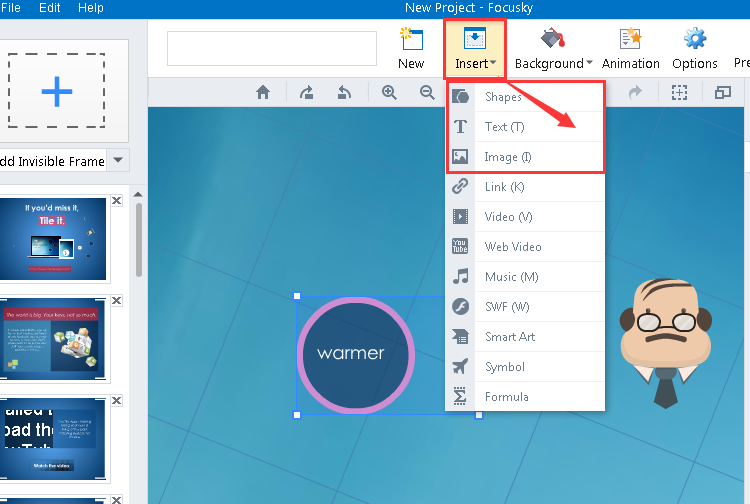Open the Help menu
750x504 pixels.
click(90, 8)
